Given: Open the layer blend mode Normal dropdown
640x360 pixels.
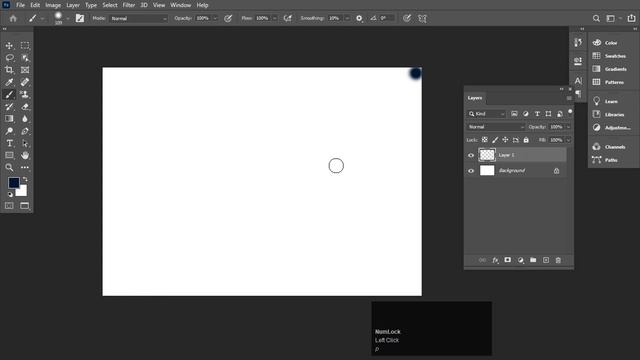Looking at the screenshot, I should [496, 127].
